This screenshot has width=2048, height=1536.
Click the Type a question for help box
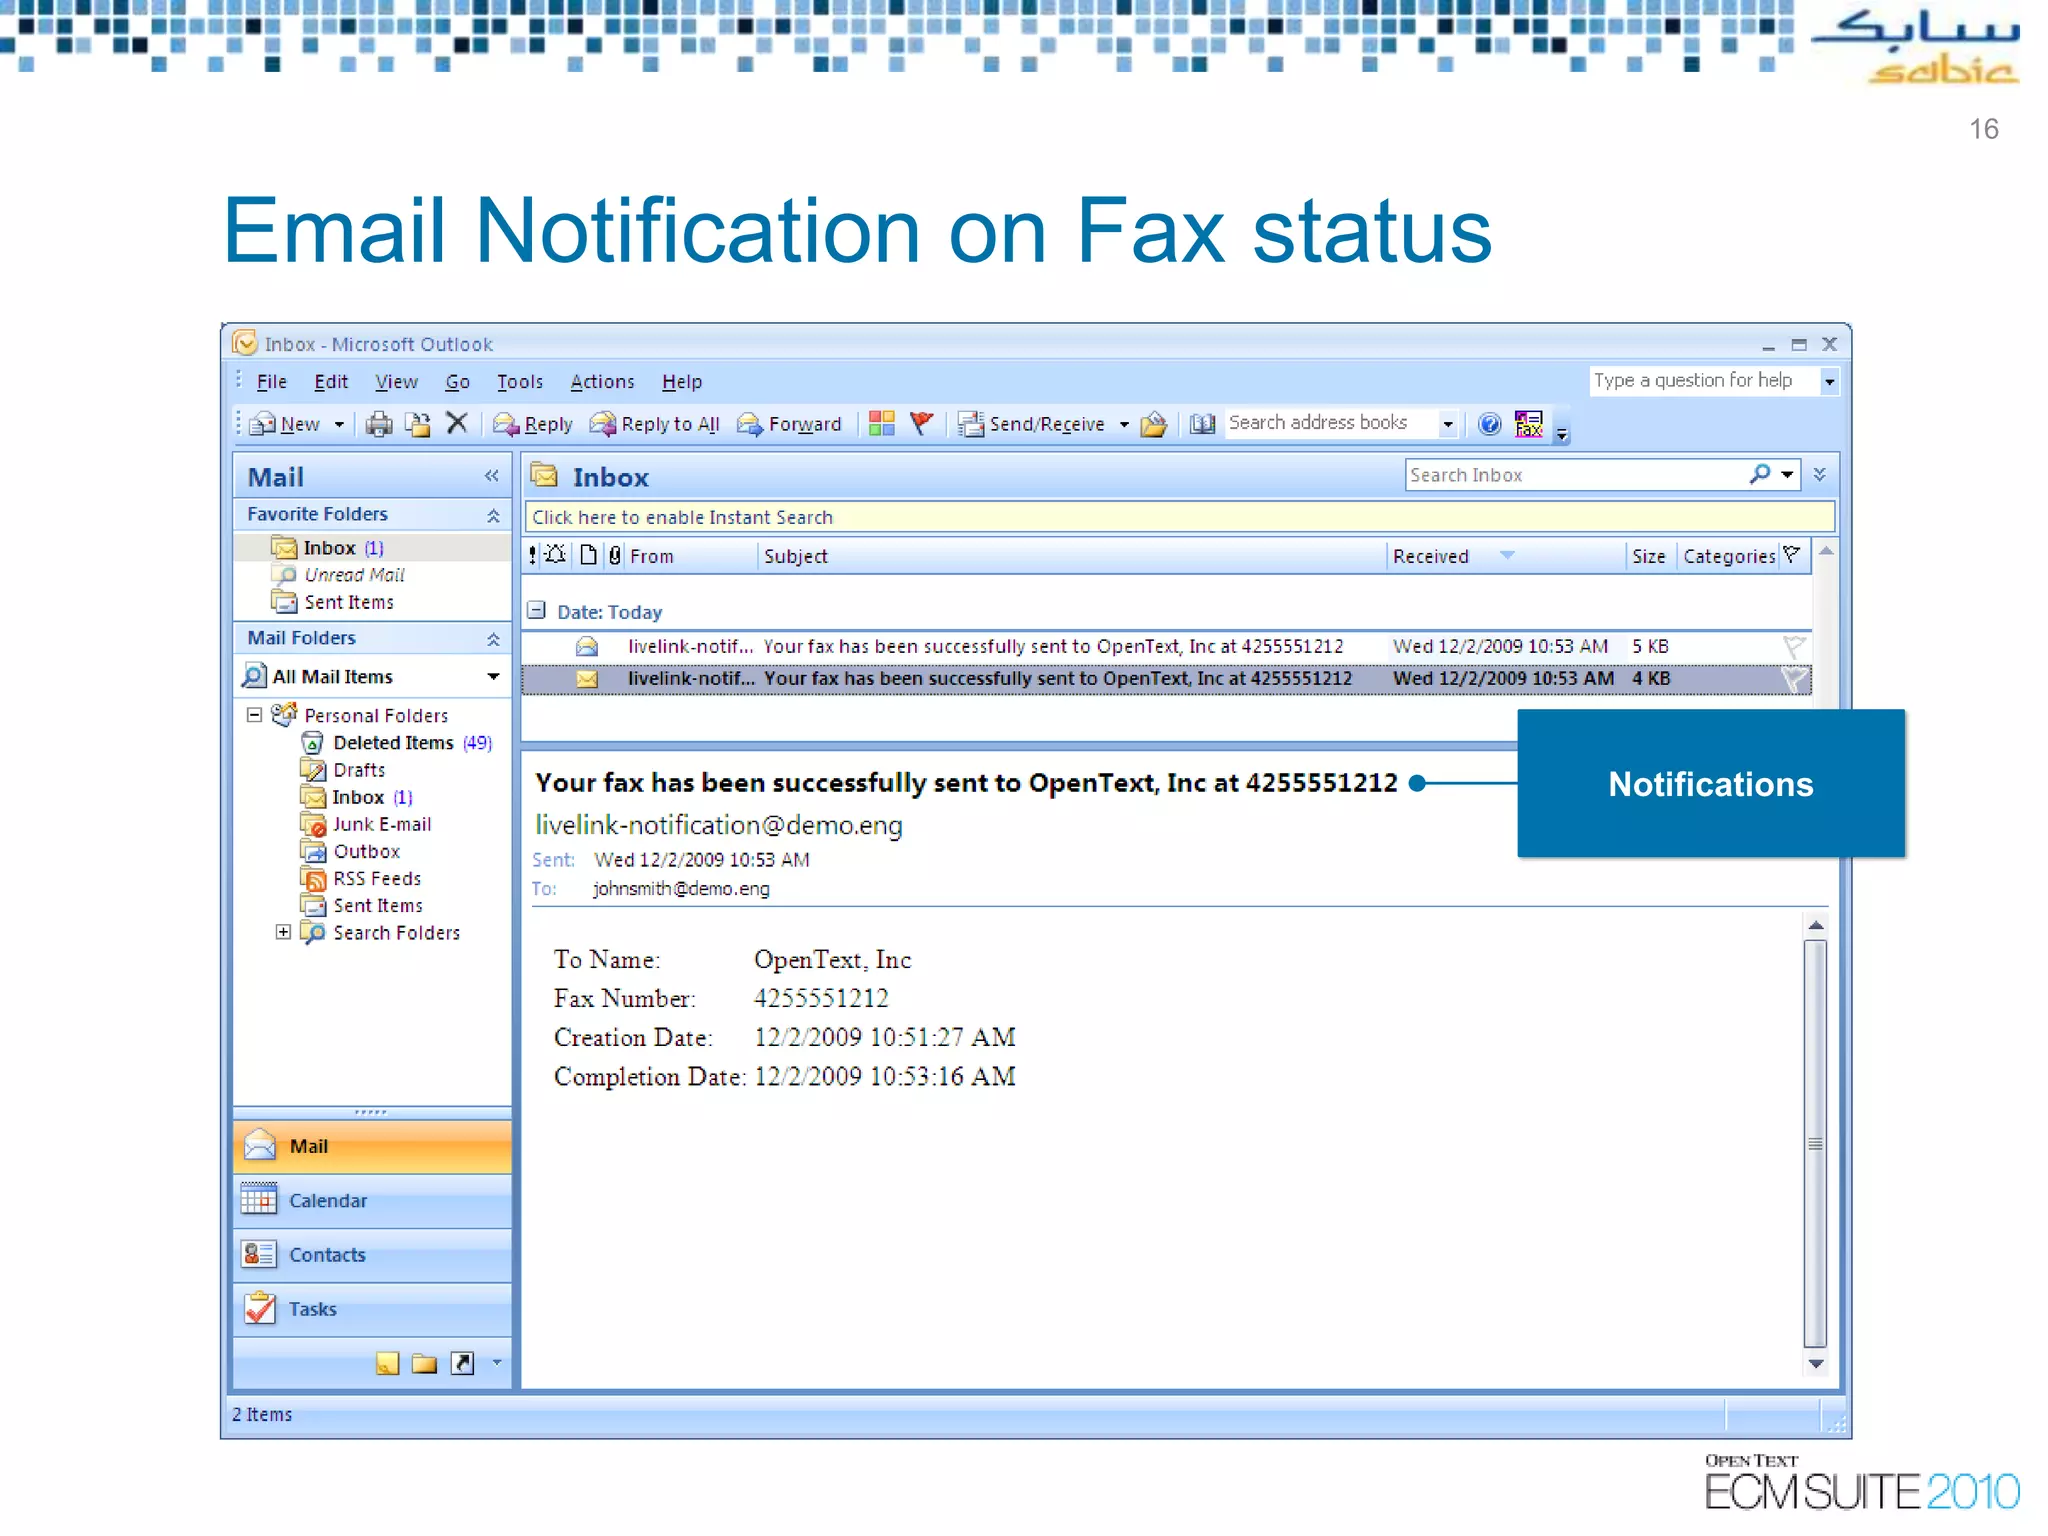1704,381
